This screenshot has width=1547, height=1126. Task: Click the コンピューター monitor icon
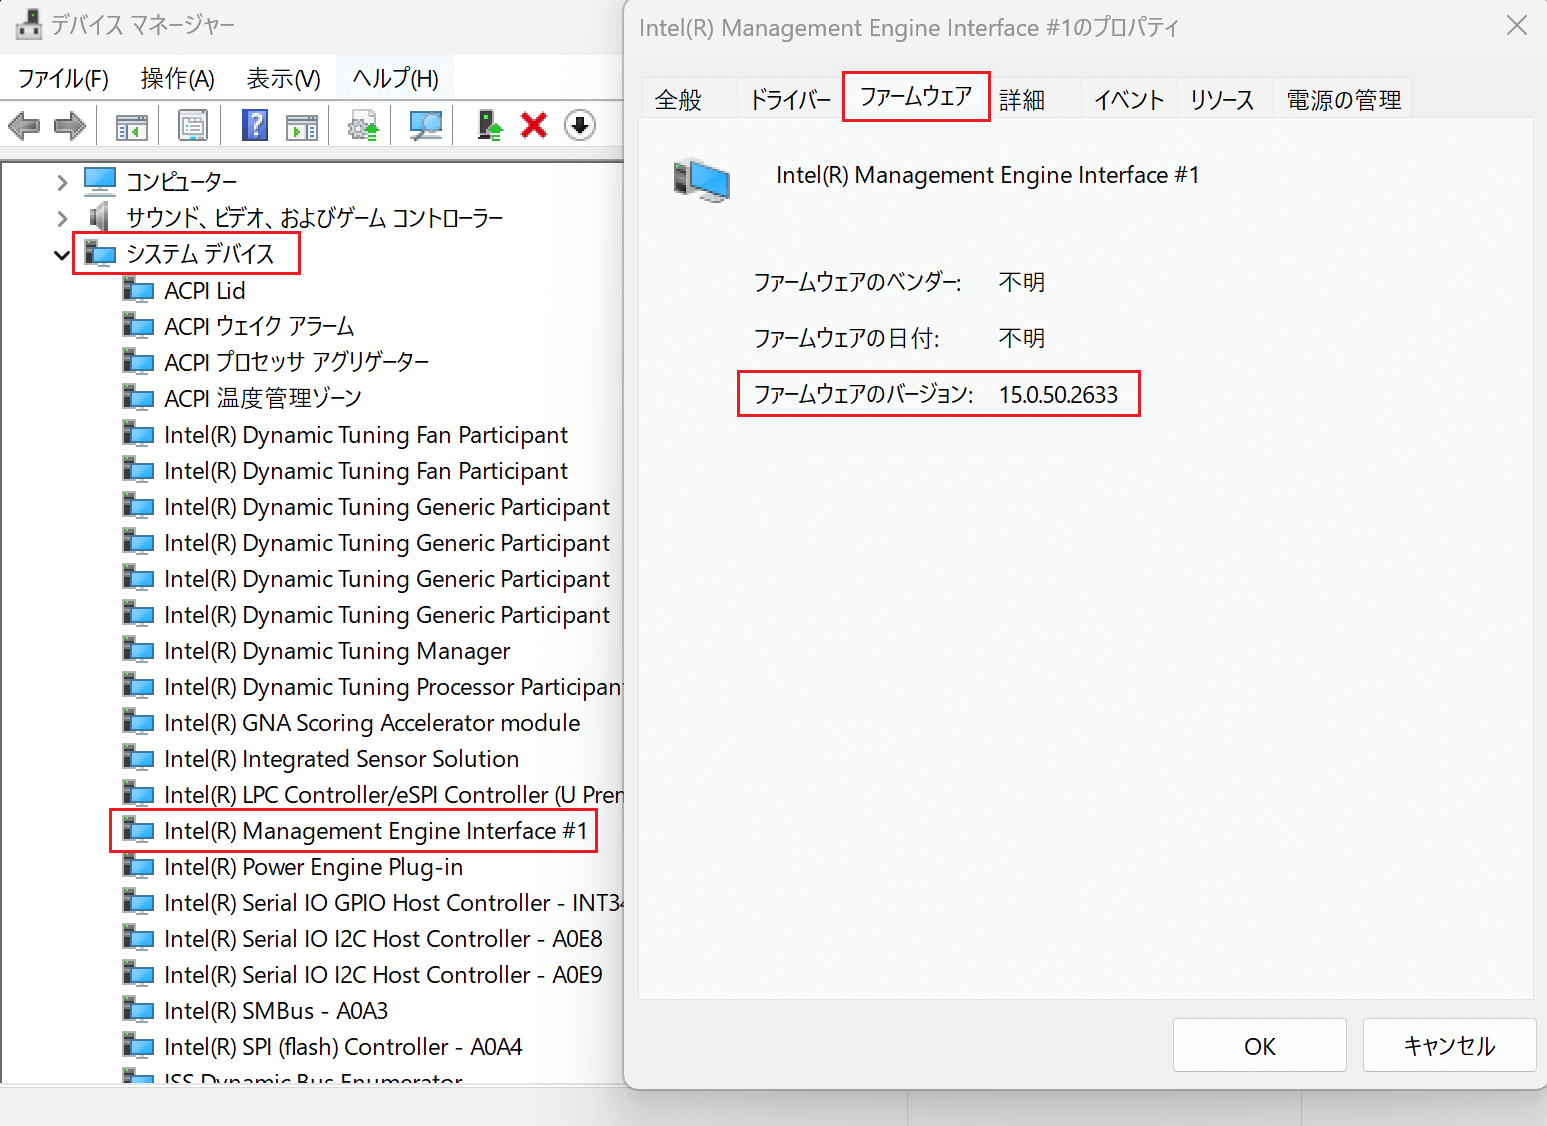pos(100,181)
